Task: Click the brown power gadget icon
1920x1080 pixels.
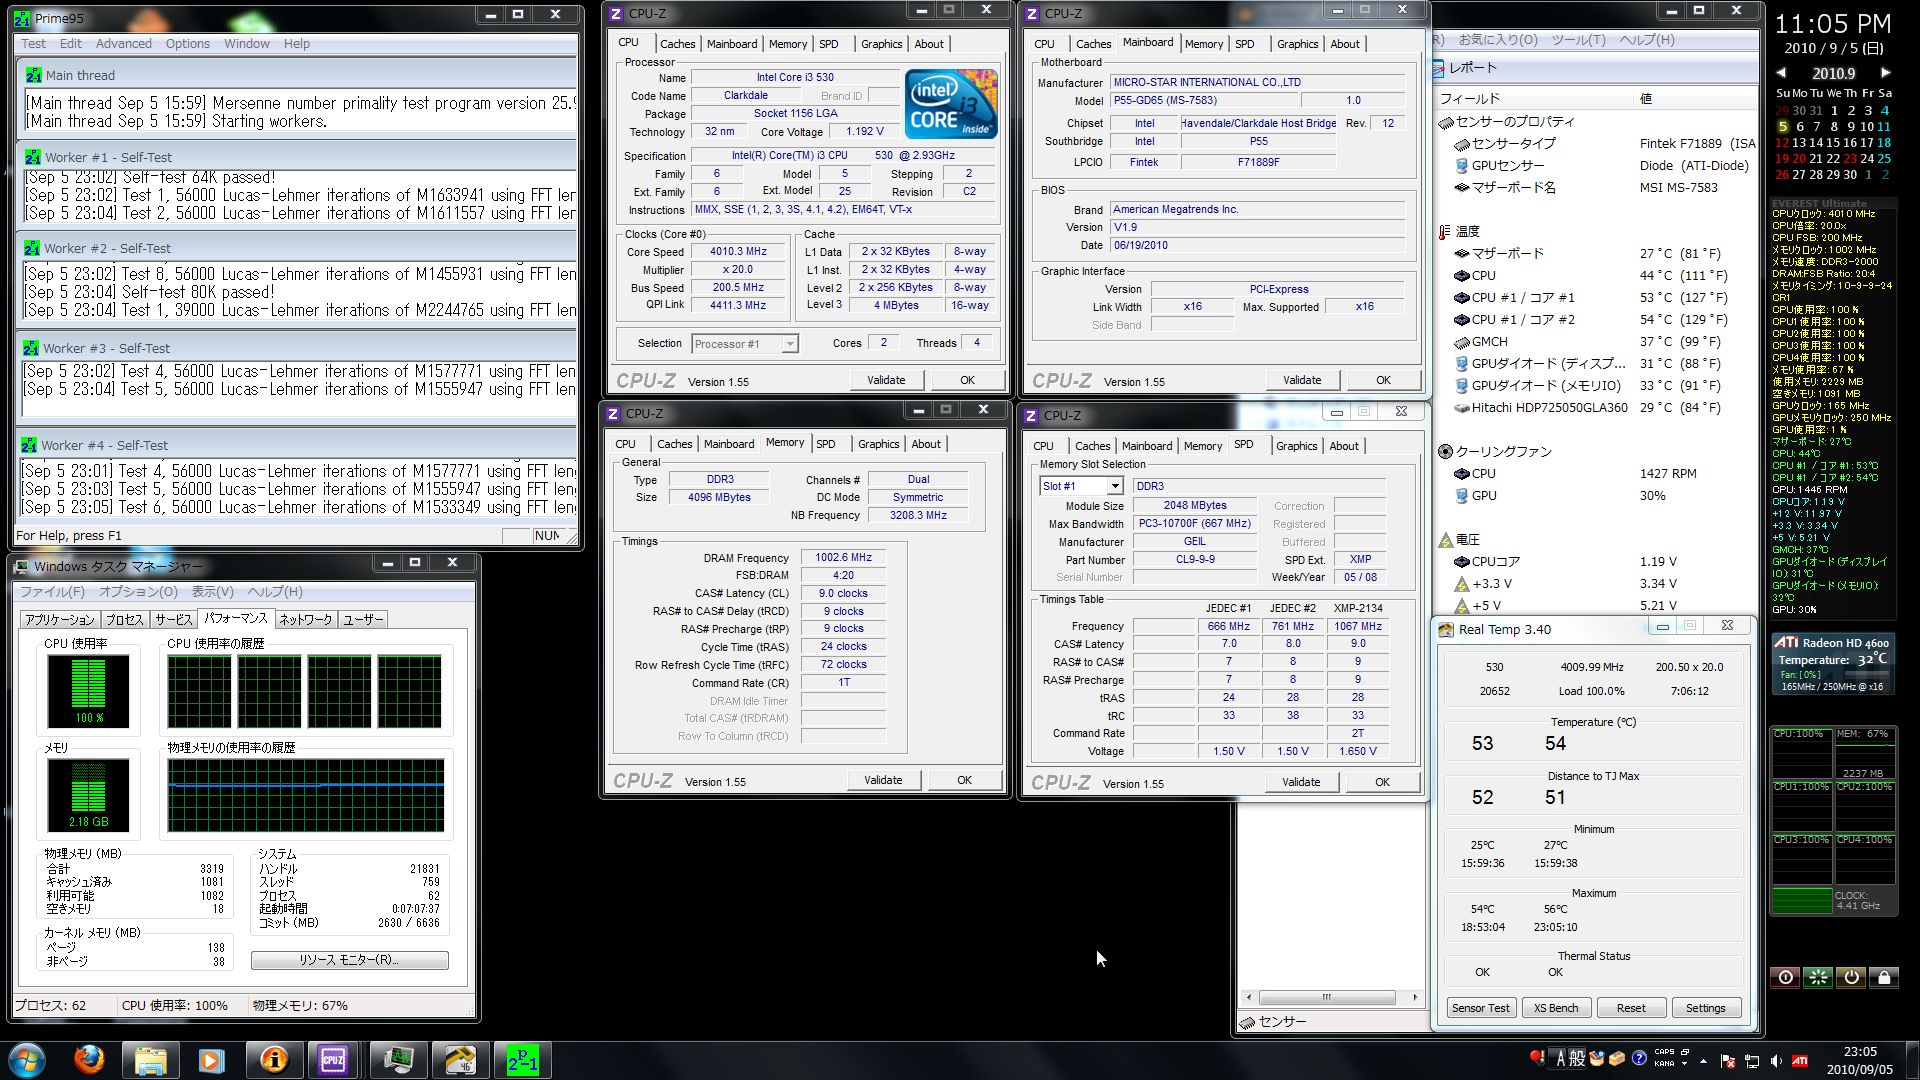Action: pos(1851,977)
